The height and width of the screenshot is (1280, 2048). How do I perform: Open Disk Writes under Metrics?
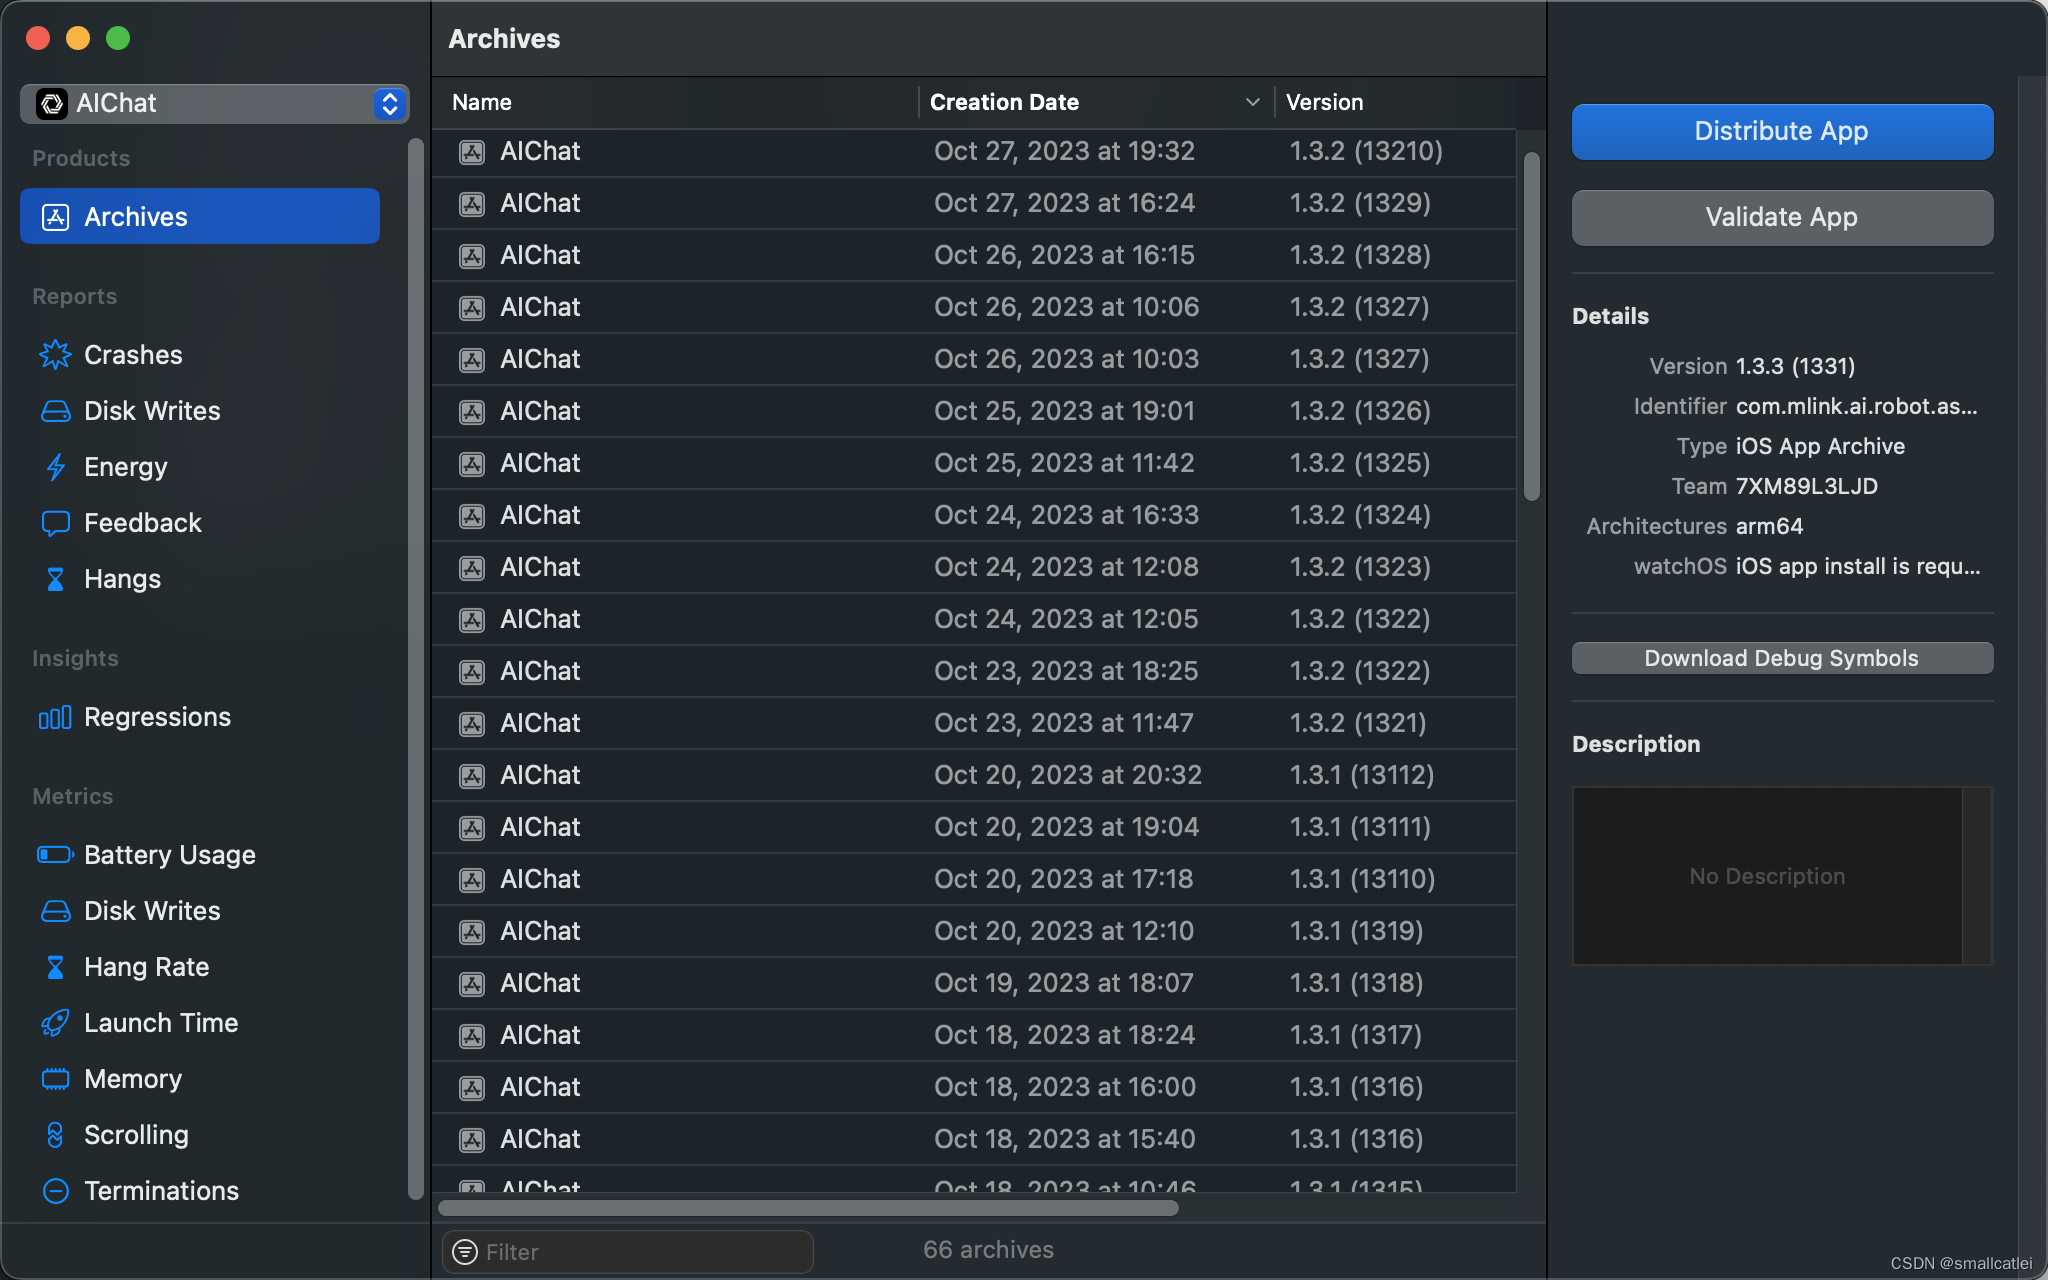point(152,911)
